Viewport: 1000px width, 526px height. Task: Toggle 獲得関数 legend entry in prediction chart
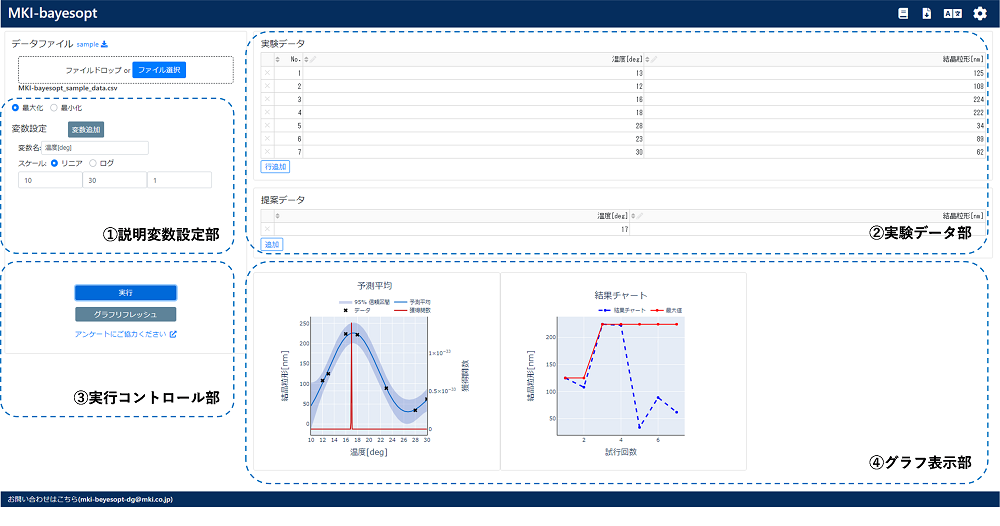pyautogui.click(x=413, y=310)
